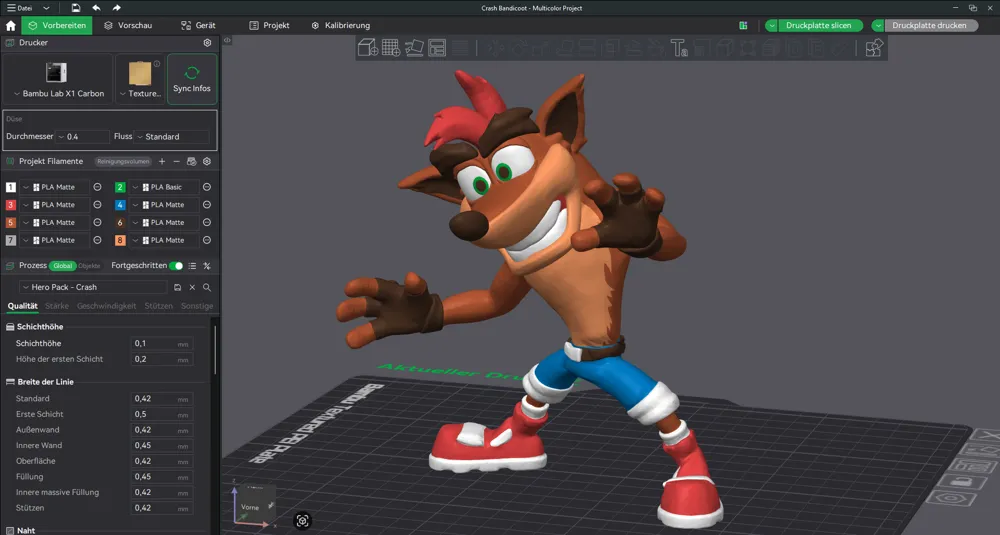Click the process settings percent icon

[207, 266]
